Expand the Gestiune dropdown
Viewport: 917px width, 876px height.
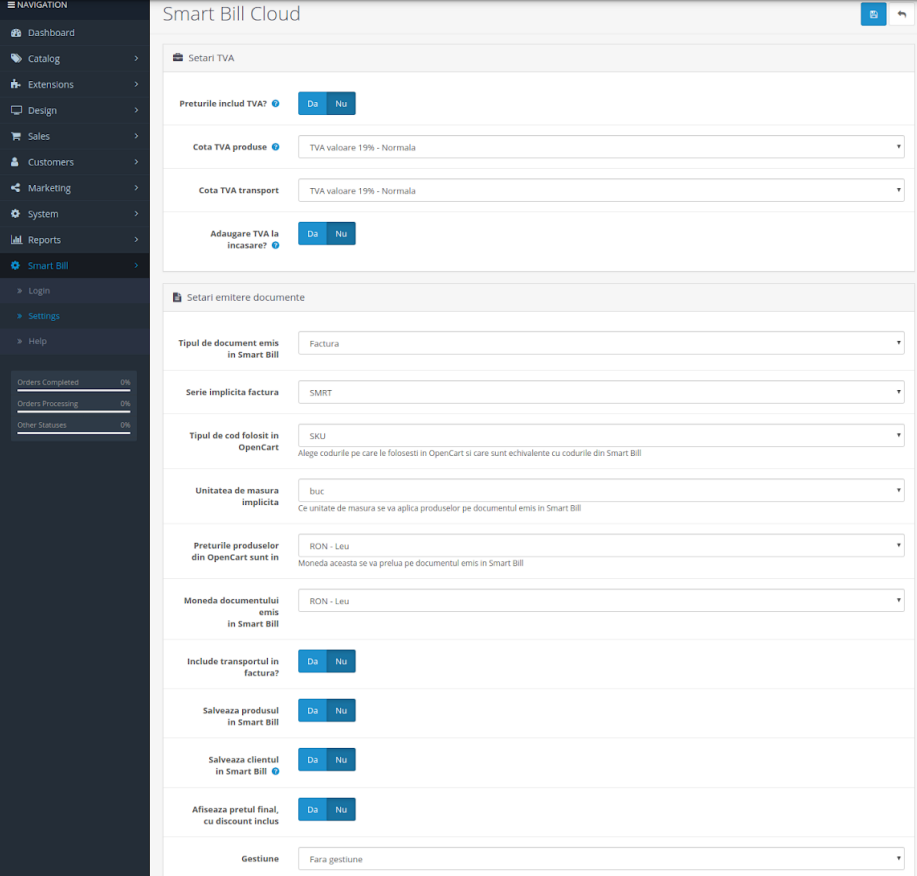(601, 858)
